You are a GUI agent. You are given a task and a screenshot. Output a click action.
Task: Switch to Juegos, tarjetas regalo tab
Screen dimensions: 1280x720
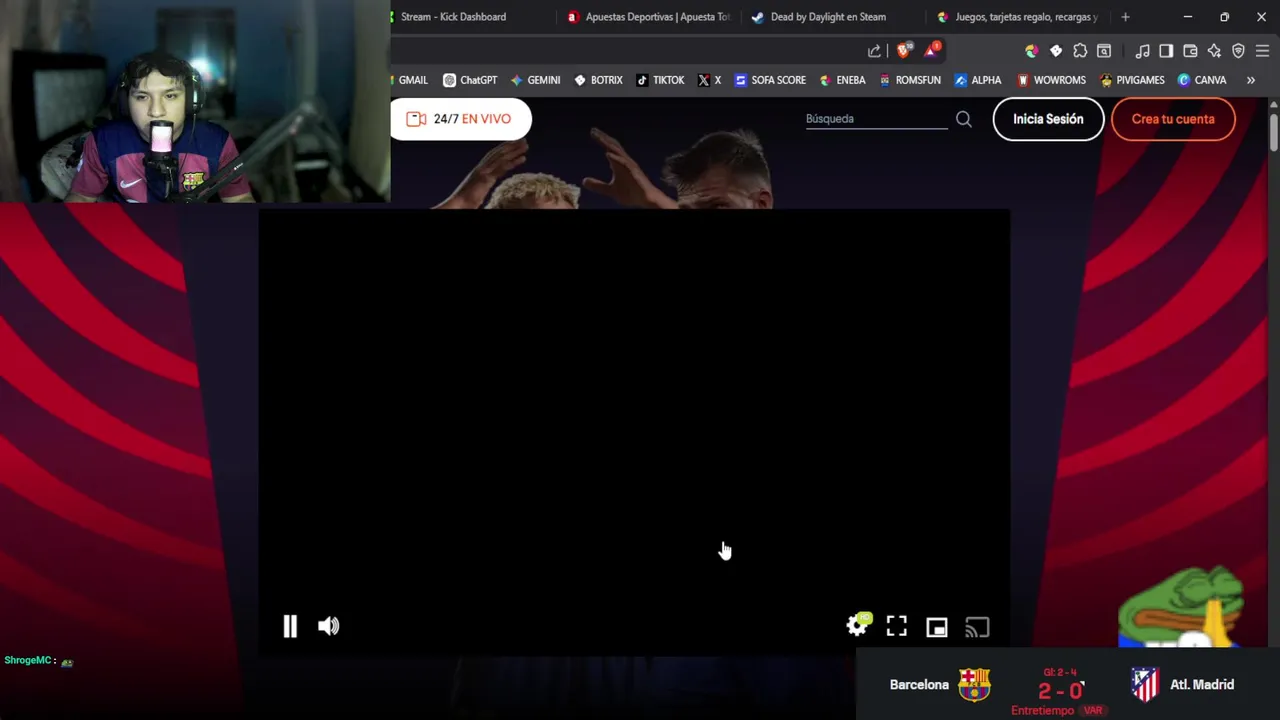1018,17
